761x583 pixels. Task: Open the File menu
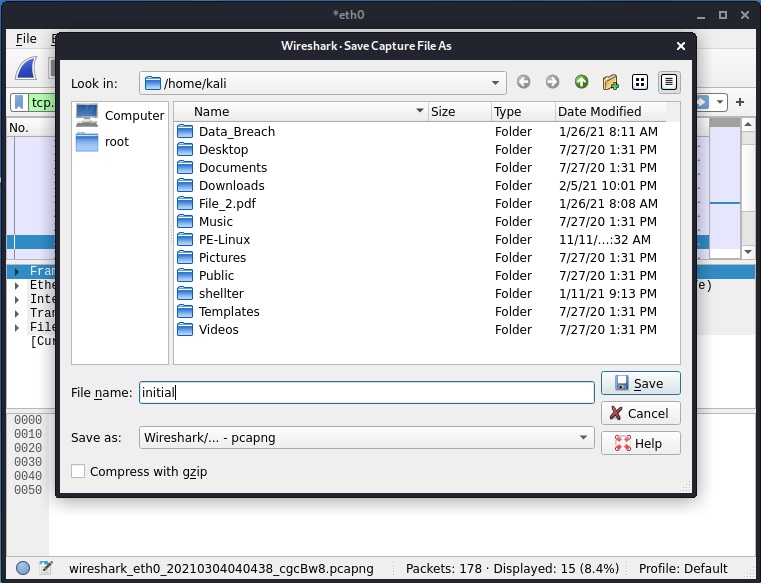pyautogui.click(x=26, y=39)
